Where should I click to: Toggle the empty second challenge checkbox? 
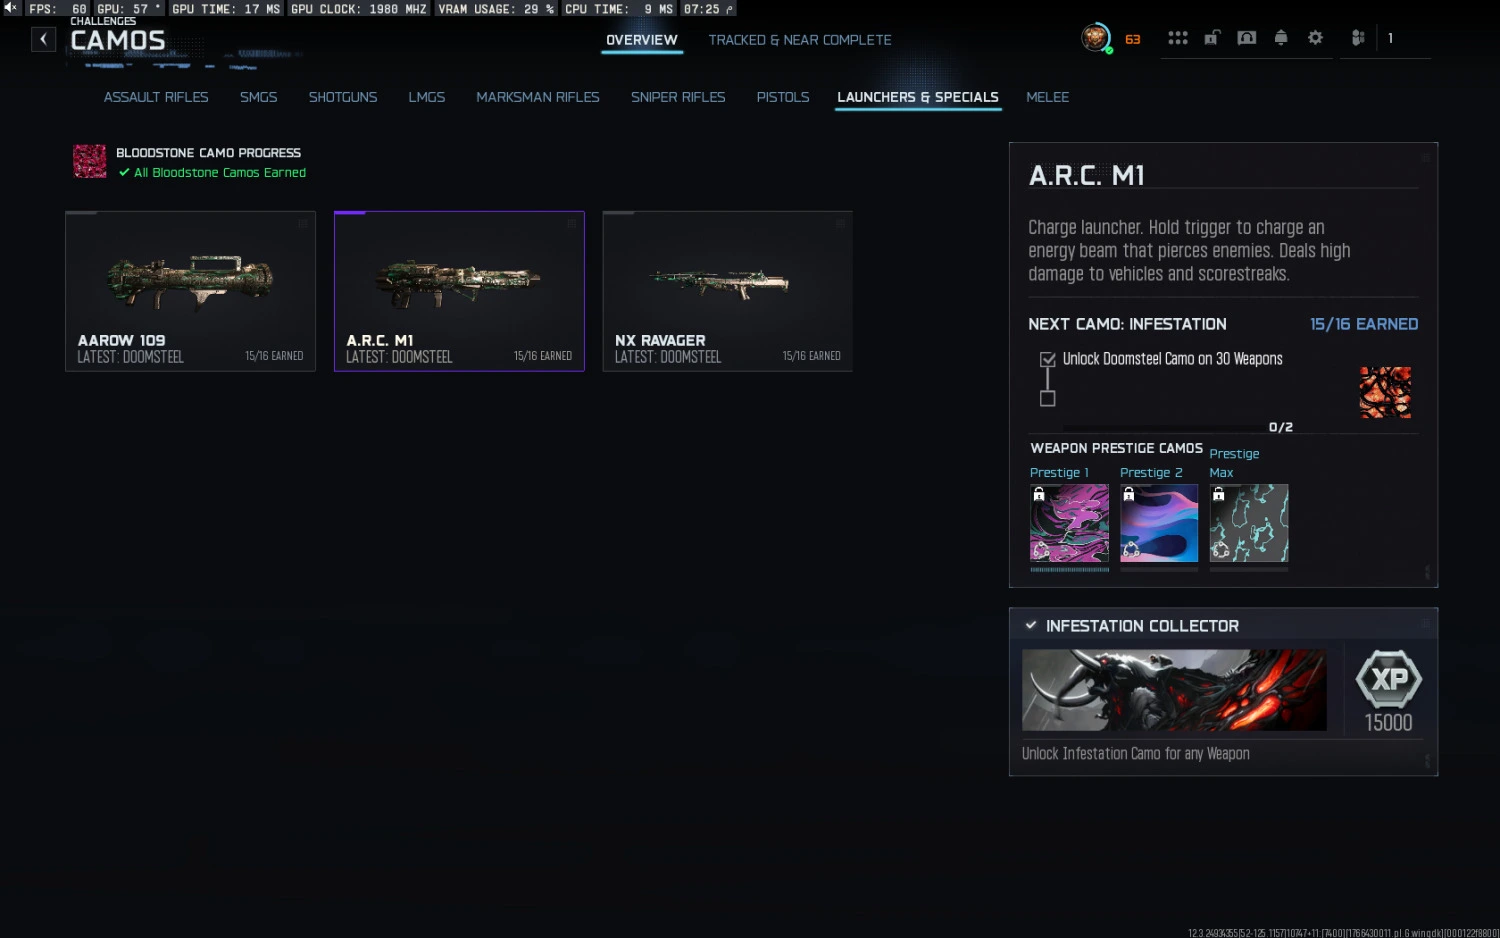point(1048,398)
